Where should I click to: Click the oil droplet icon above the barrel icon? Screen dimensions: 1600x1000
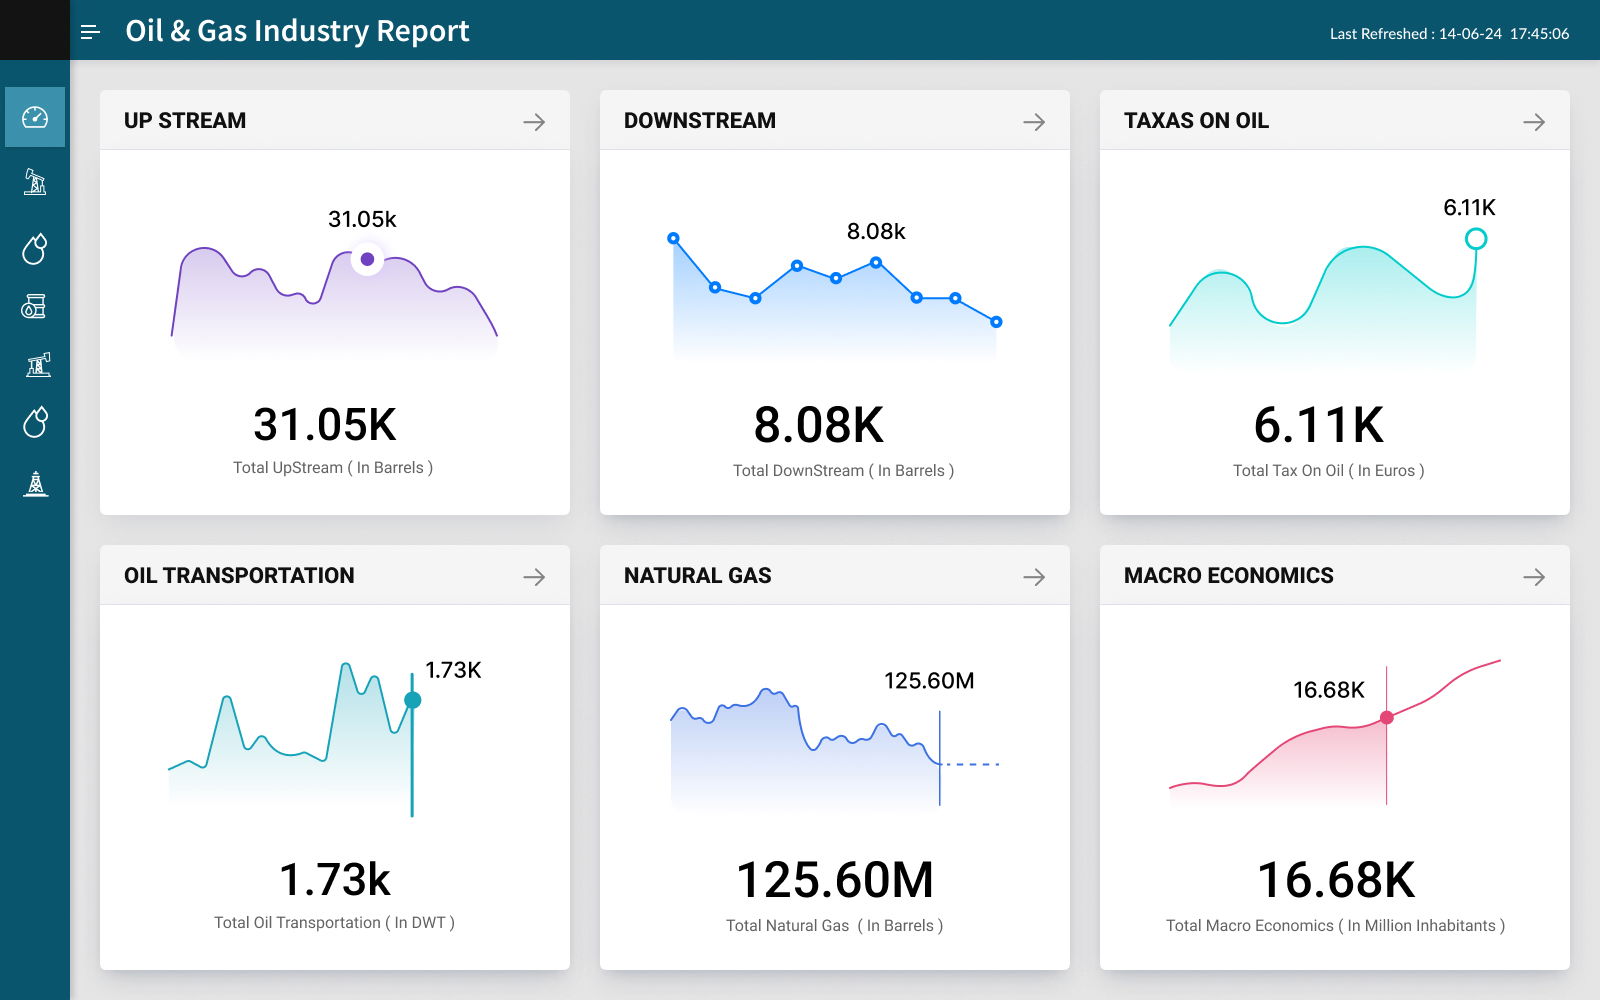click(x=35, y=249)
